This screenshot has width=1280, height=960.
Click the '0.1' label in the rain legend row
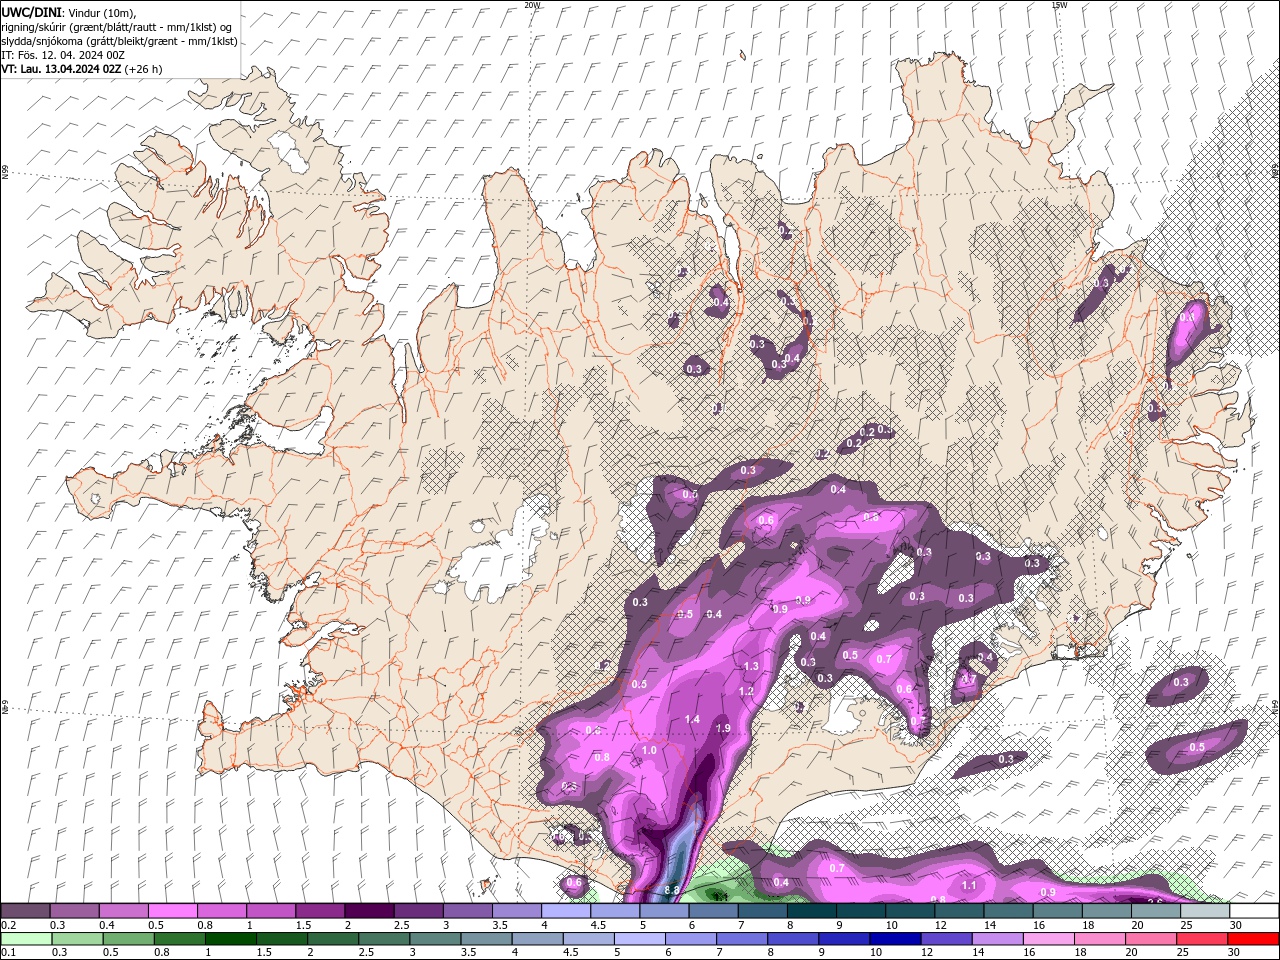pyautogui.click(x=8, y=953)
